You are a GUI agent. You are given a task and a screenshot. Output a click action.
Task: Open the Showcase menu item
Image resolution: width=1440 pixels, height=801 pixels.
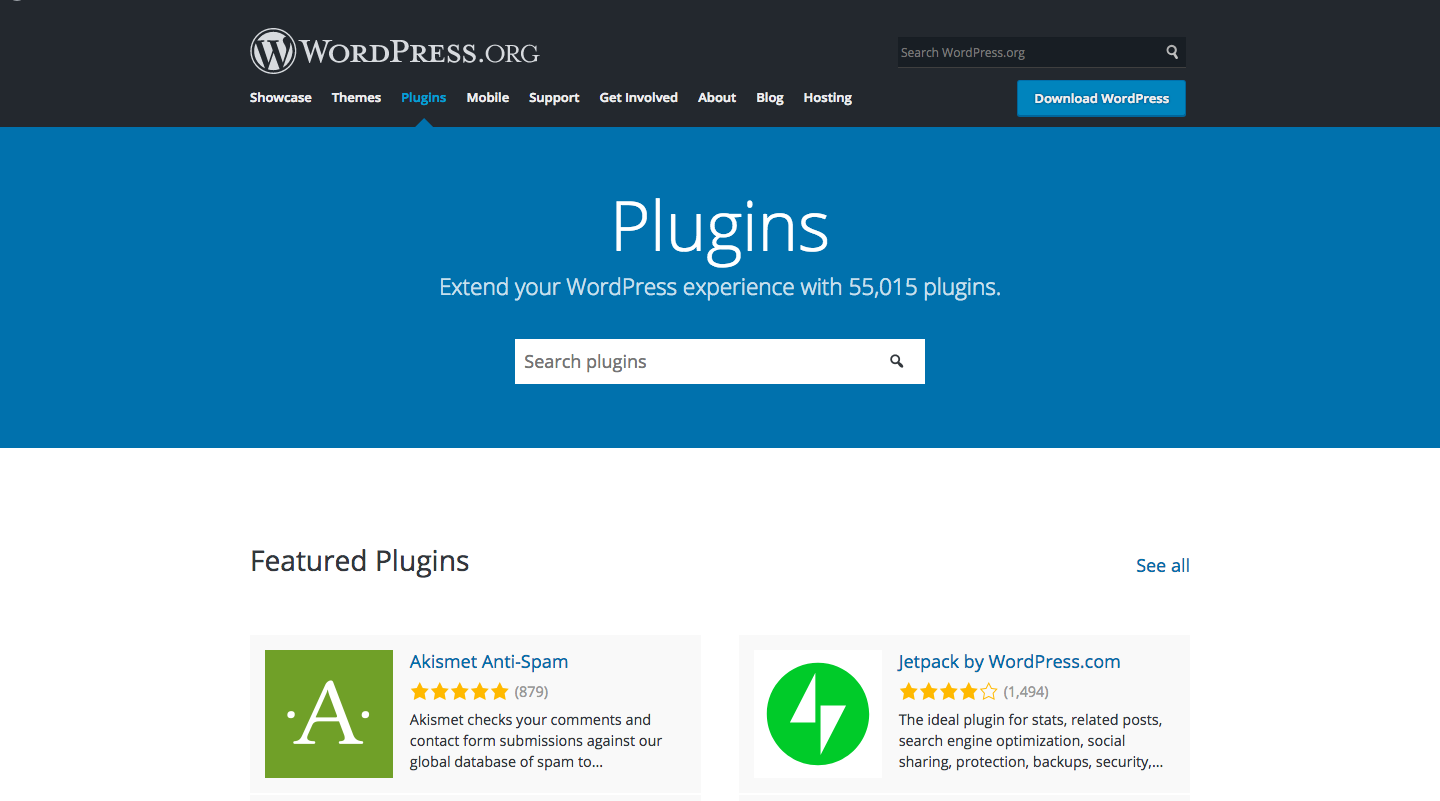[281, 97]
